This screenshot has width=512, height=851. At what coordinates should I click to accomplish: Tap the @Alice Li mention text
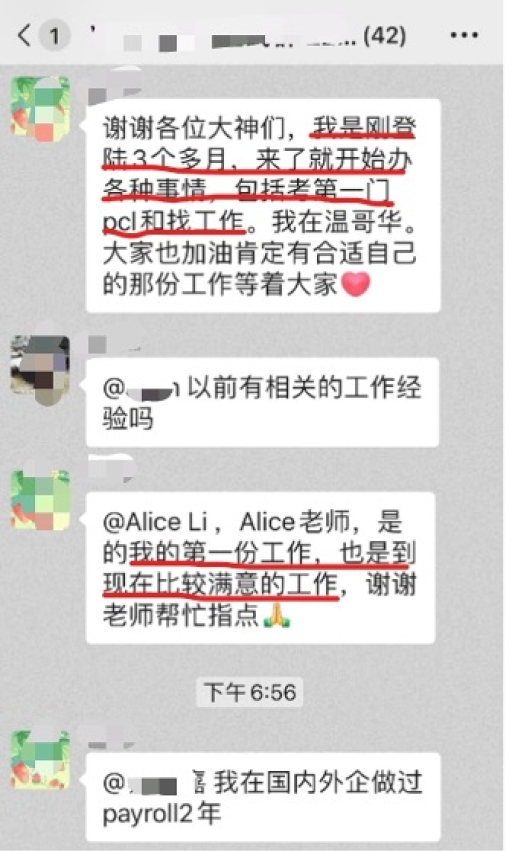pyautogui.click(x=155, y=522)
